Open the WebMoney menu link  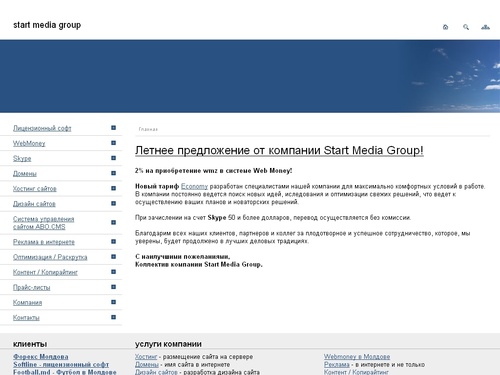[x=29, y=143]
